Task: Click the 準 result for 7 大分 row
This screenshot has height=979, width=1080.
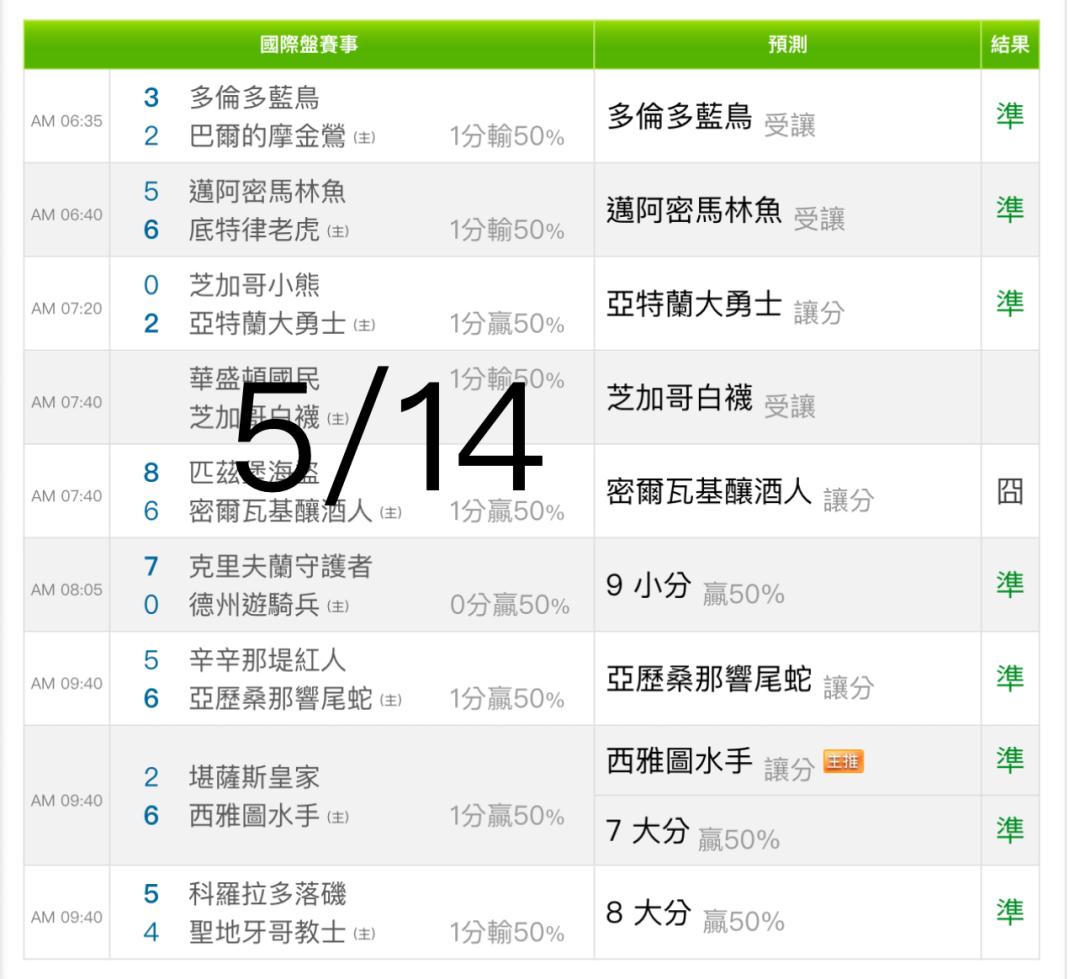Action: (x=1010, y=831)
